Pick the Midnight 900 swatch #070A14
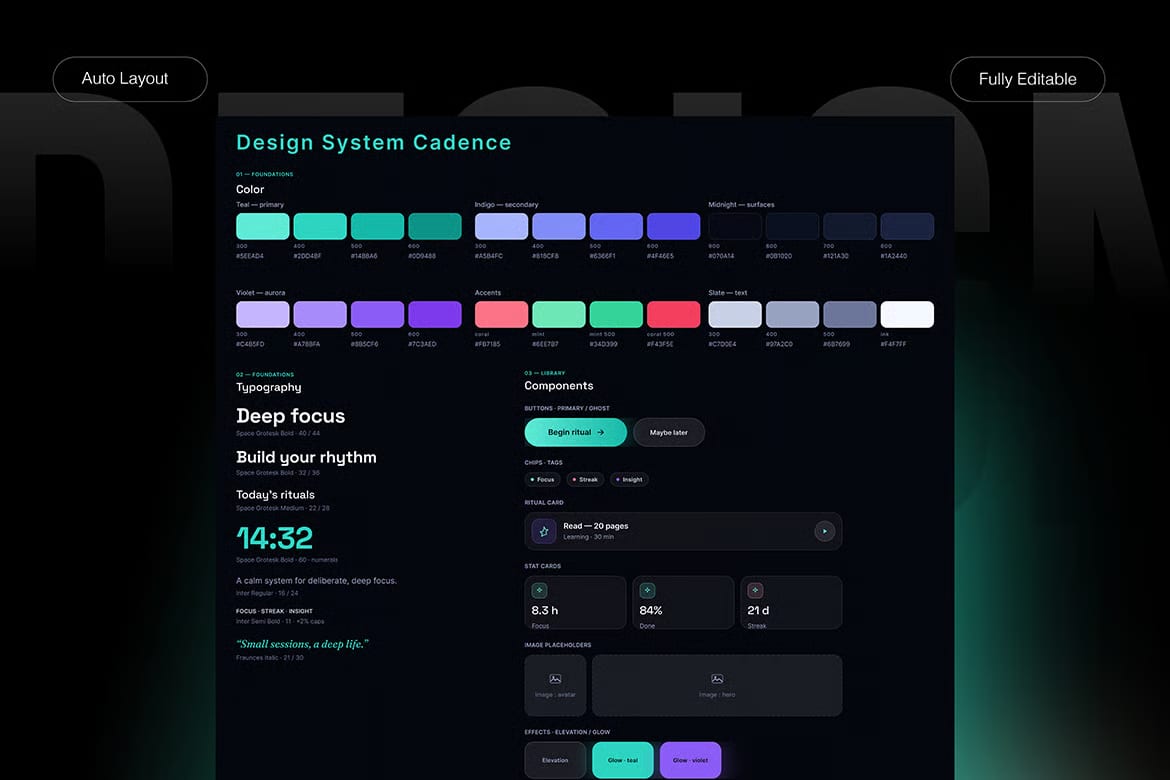The width and height of the screenshot is (1170, 780). (735, 226)
